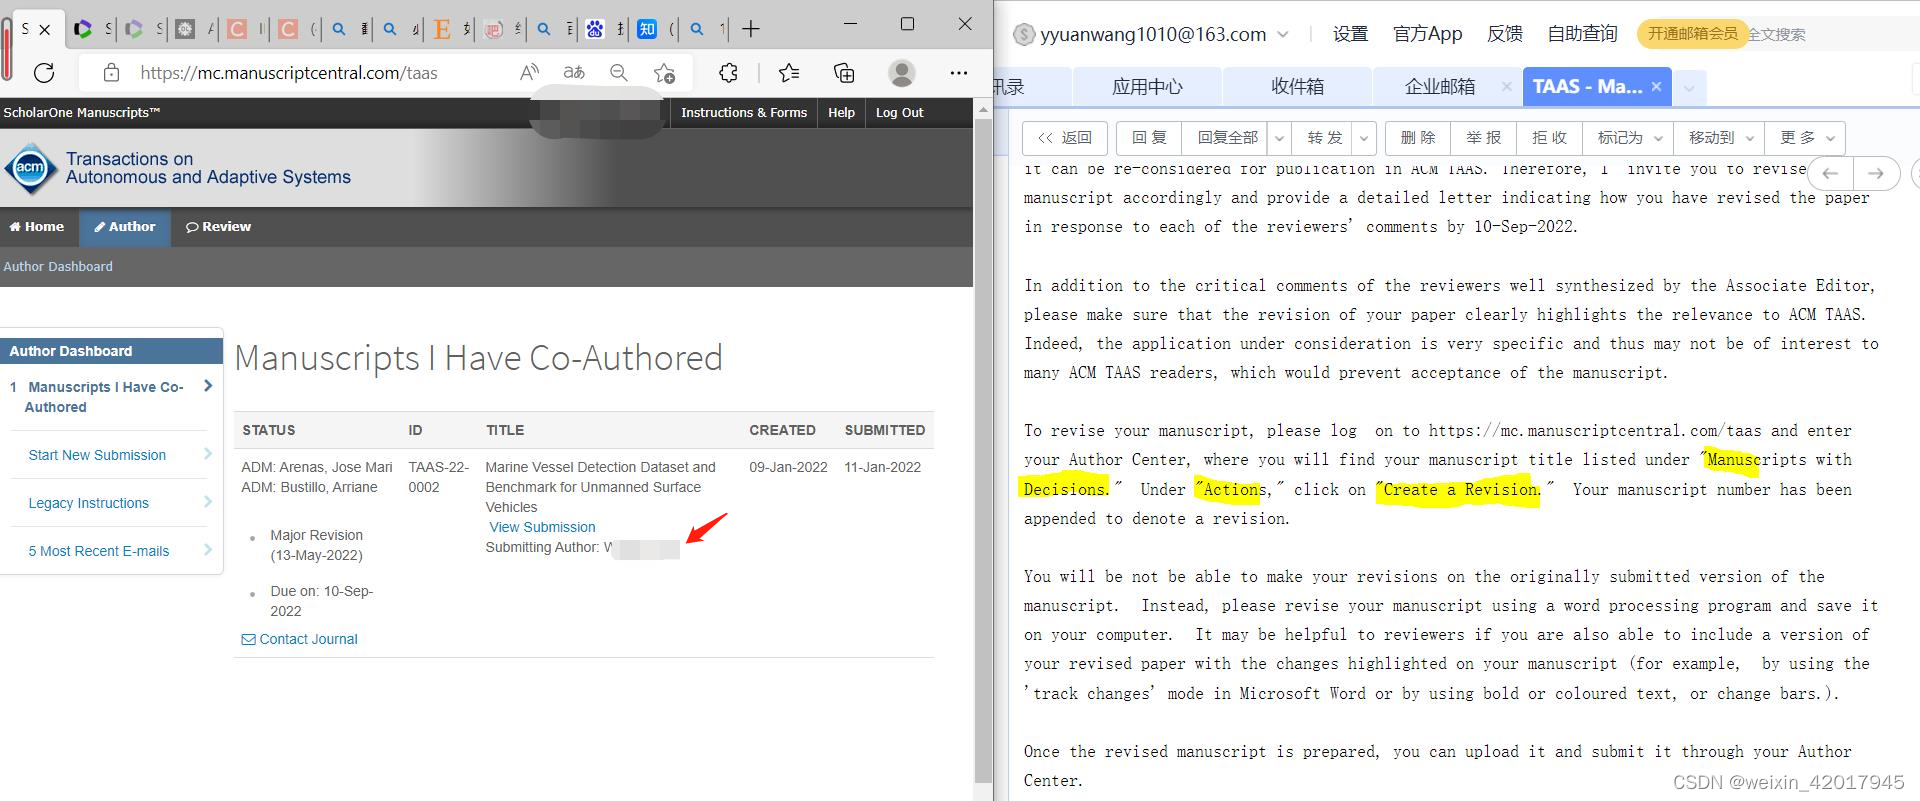This screenshot has width=1920, height=801.
Task: Click the CREATED column header
Action: tap(782, 430)
